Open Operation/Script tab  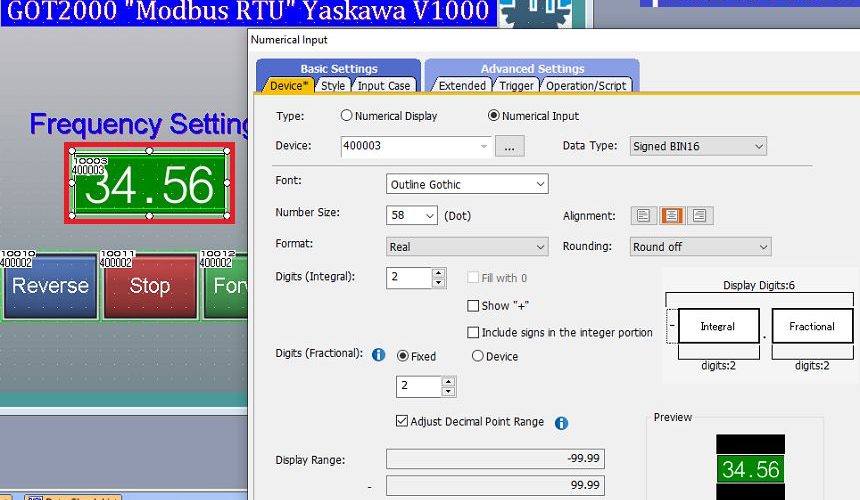(x=586, y=86)
